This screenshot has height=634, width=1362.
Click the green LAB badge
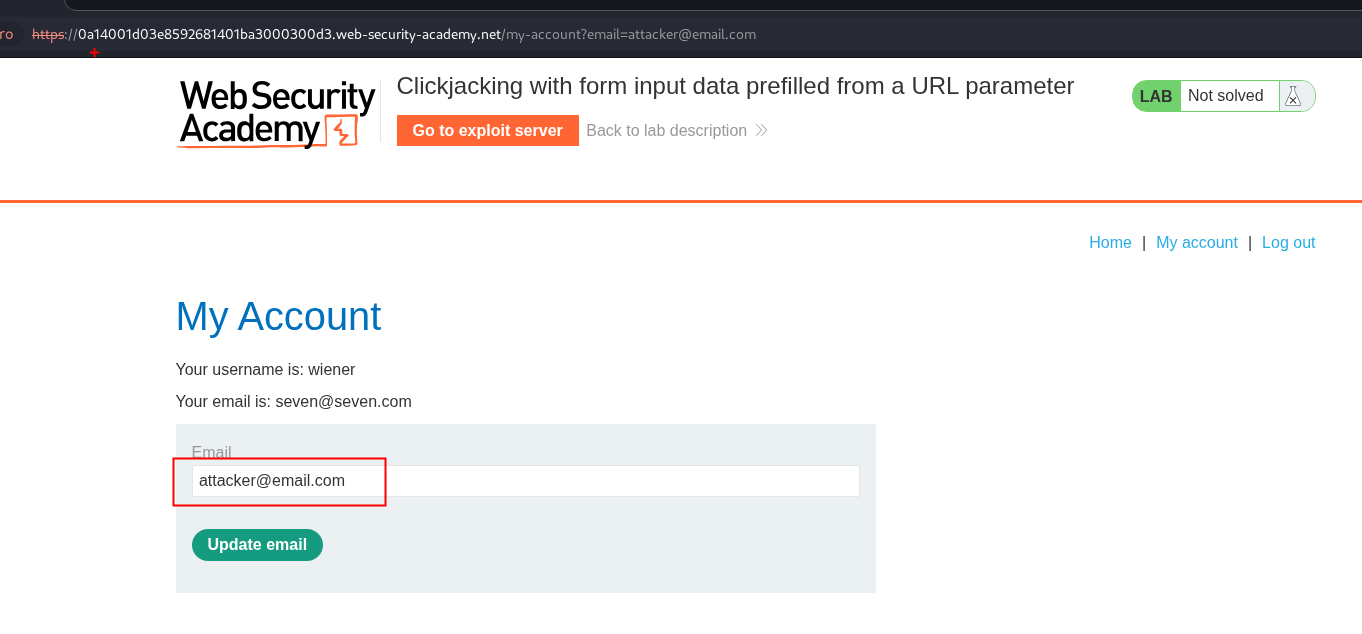click(x=1156, y=96)
